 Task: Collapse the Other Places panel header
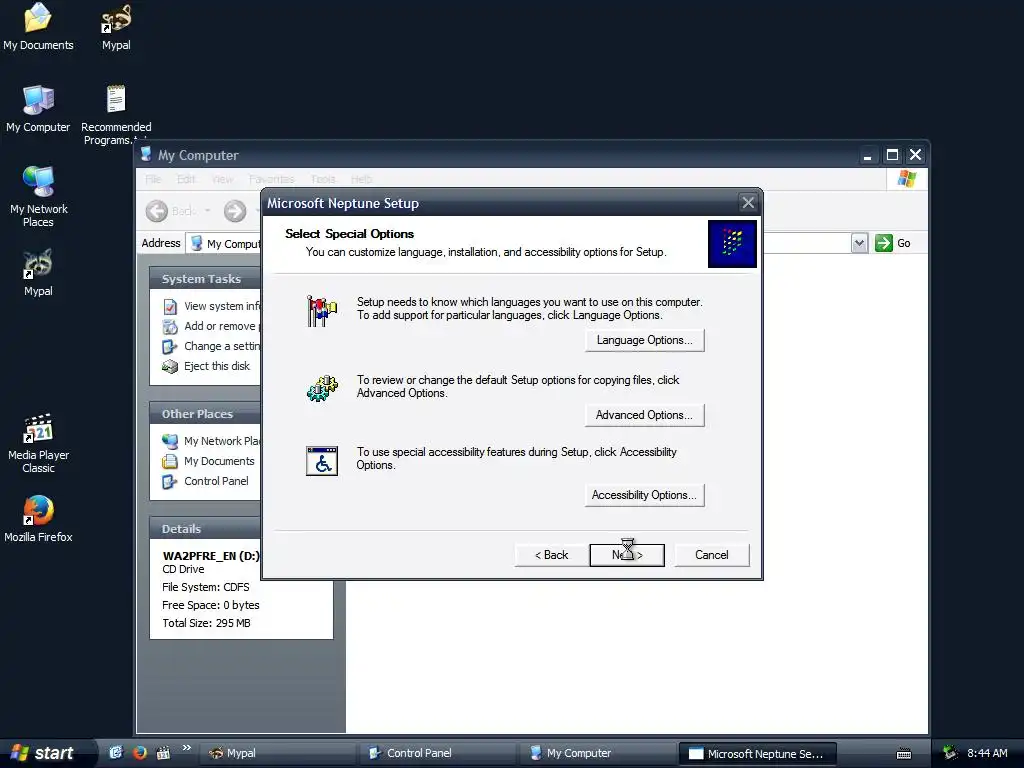coord(205,414)
